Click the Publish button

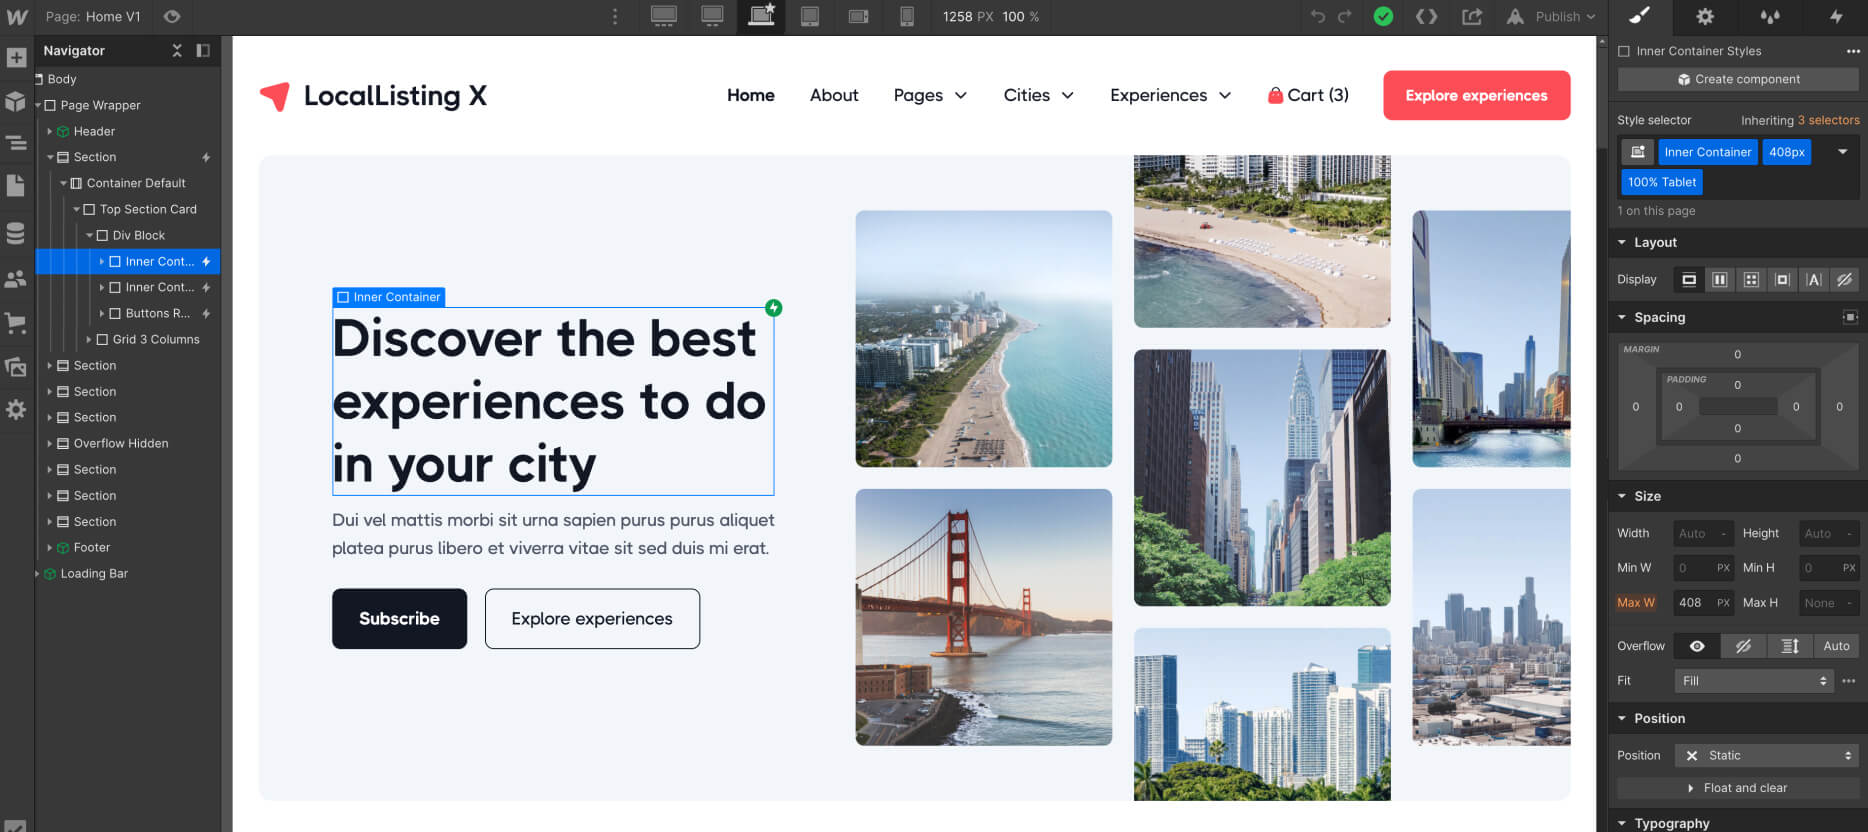pos(1557,16)
